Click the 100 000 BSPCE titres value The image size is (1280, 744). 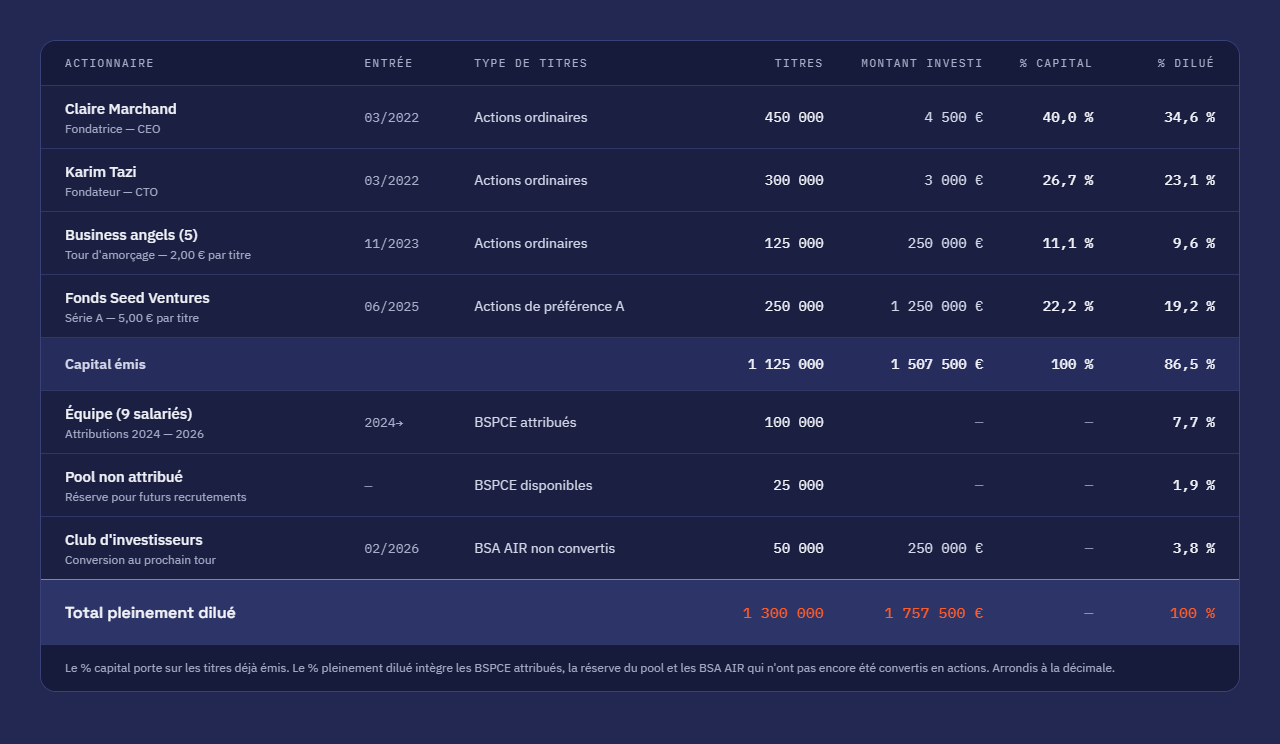click(794, 423)
